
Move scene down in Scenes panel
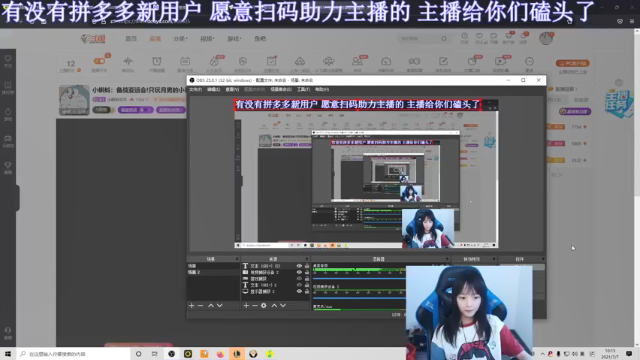[220, 305]
